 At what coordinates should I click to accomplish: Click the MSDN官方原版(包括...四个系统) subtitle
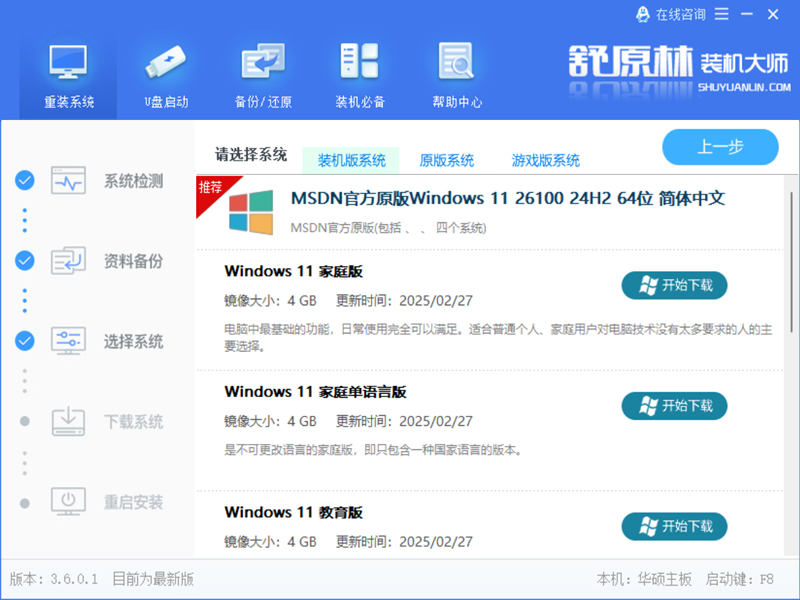click(388, 228)
